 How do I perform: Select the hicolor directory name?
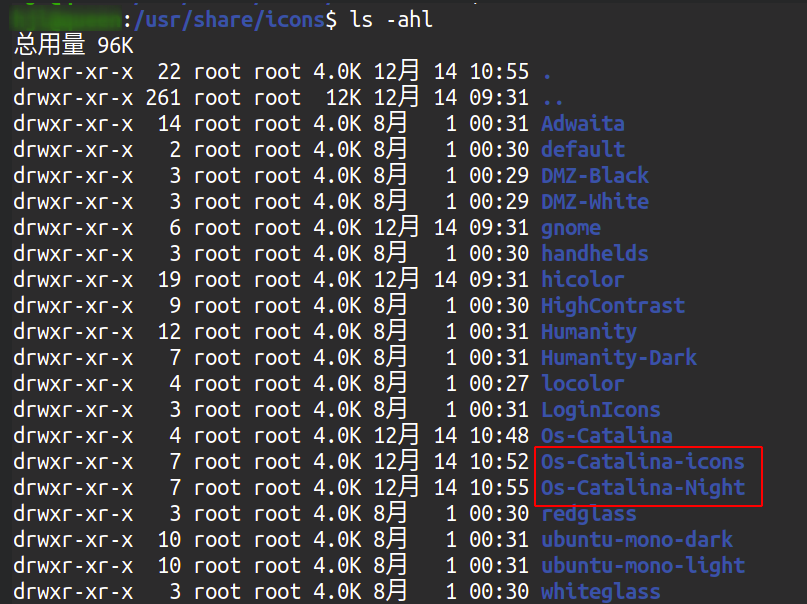tap(583, 279)
